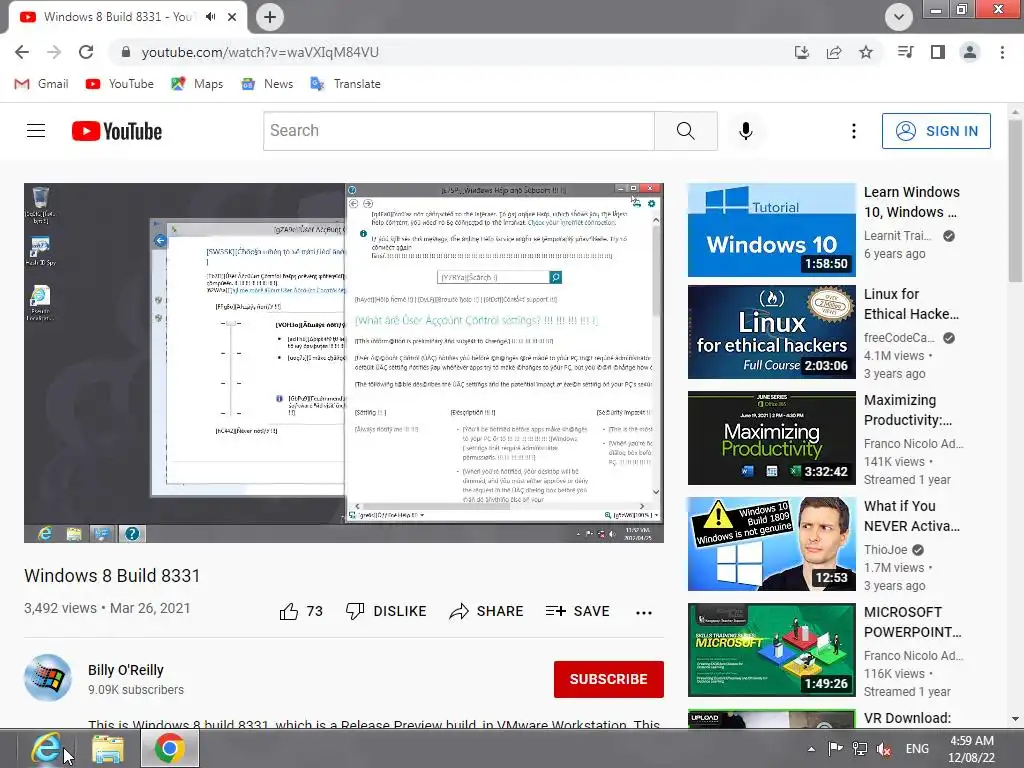1024x768 pixels.
Task: Click the magnifier search button
Action: click(686, 131)
